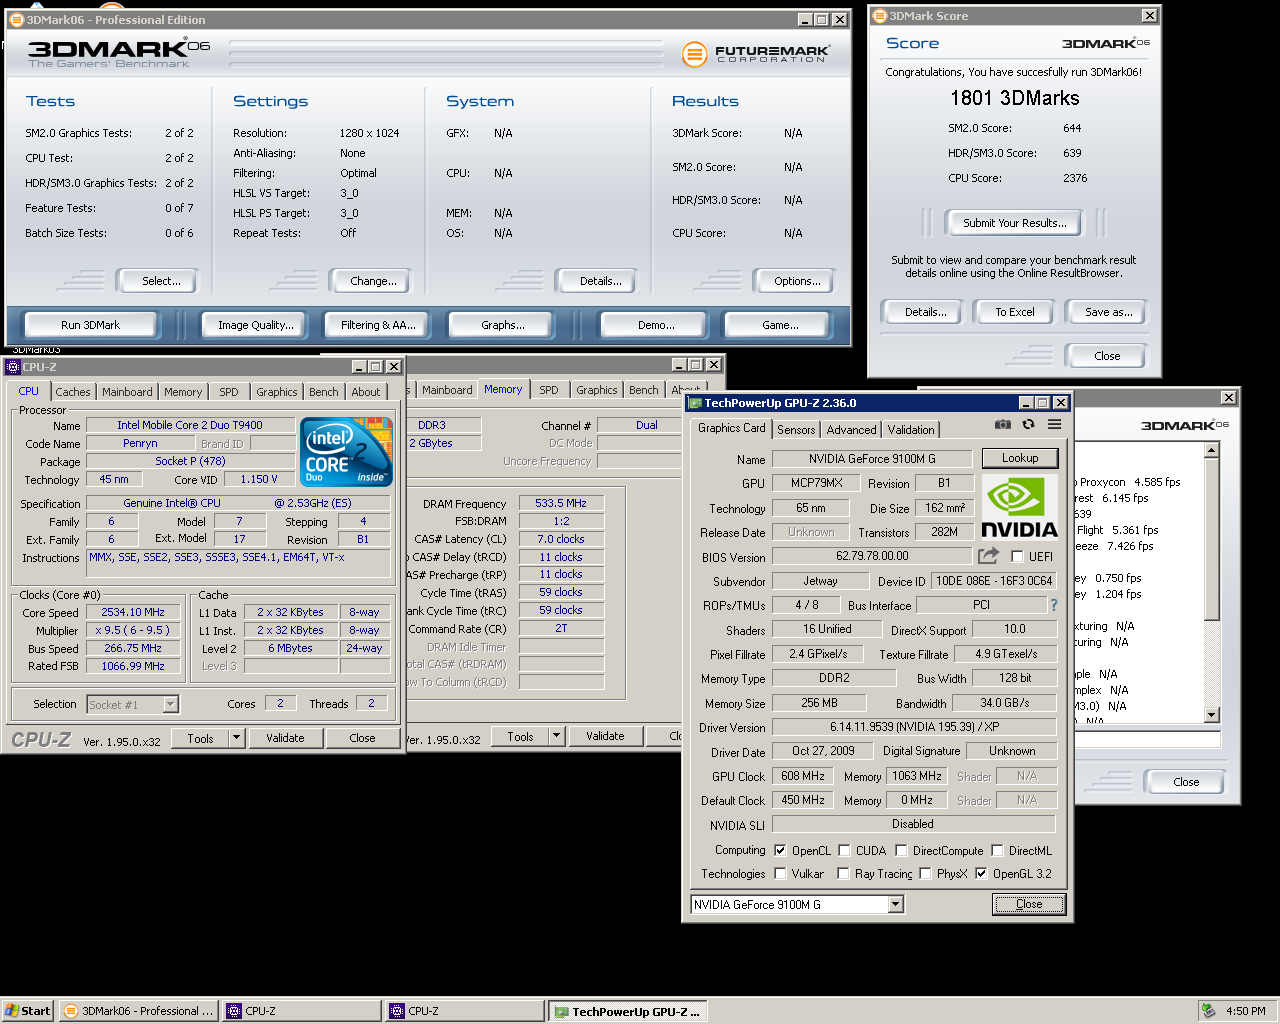
Task: Click the DRAM Frequency value '533.5 MHz'
Action: [x=561, y=503]
